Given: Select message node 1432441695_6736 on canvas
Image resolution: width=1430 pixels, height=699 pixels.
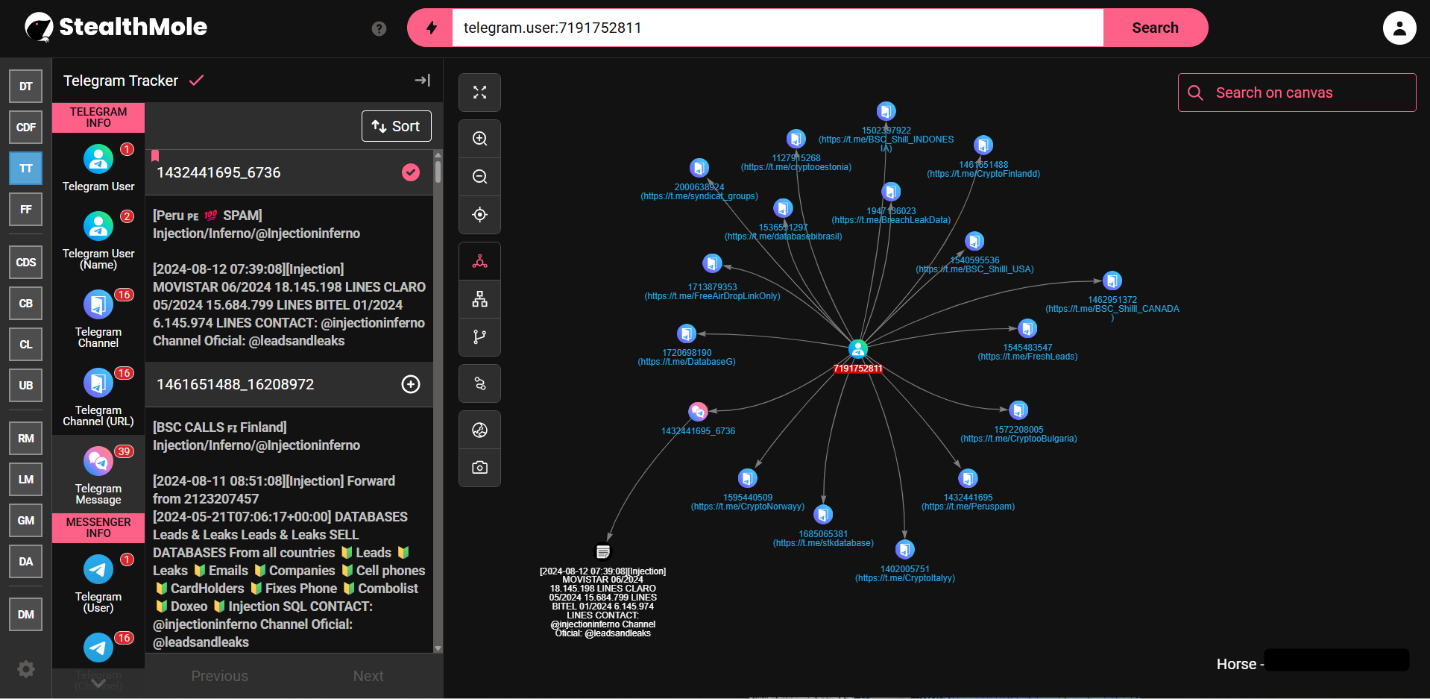Looking at the screenshot, I should pos(698,411).
